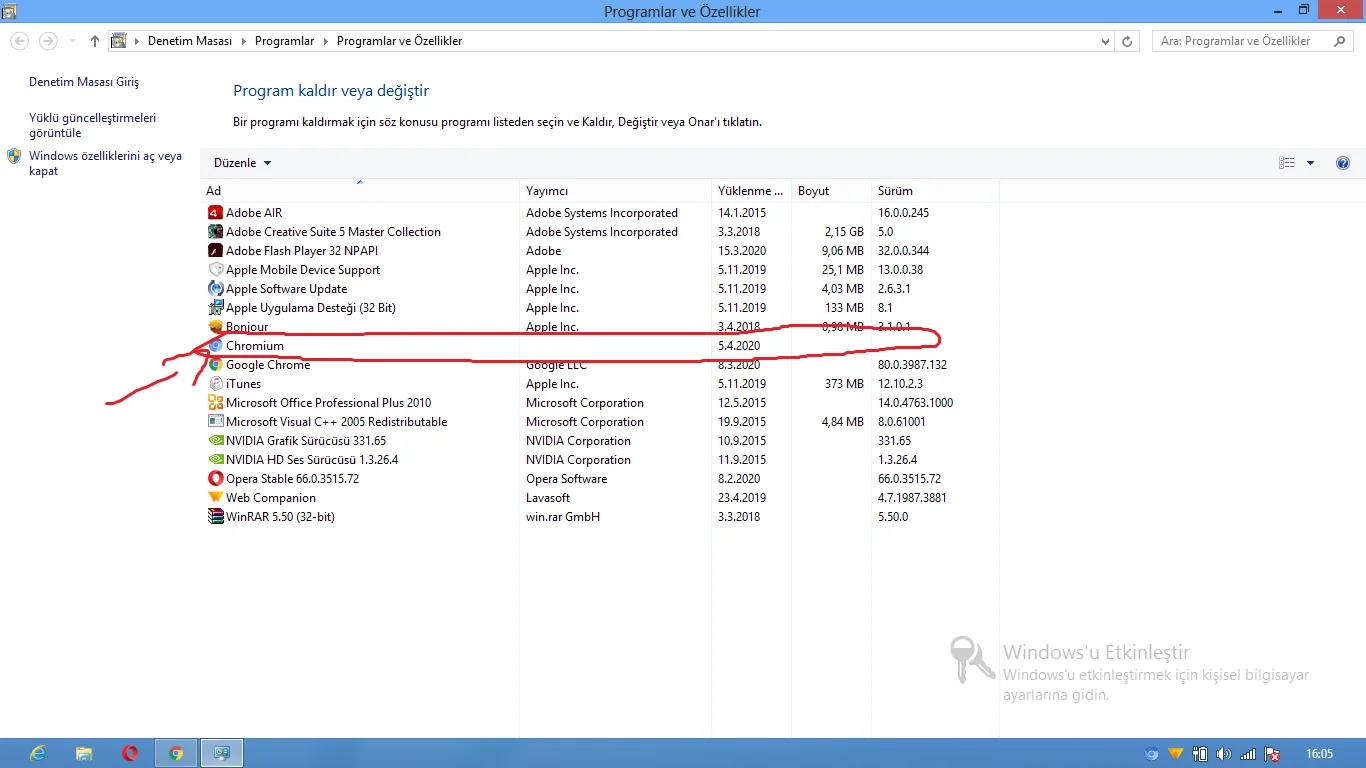Select the Google Chrome row name
Viewport: 1366px width, 768px height.
[268, 365]
